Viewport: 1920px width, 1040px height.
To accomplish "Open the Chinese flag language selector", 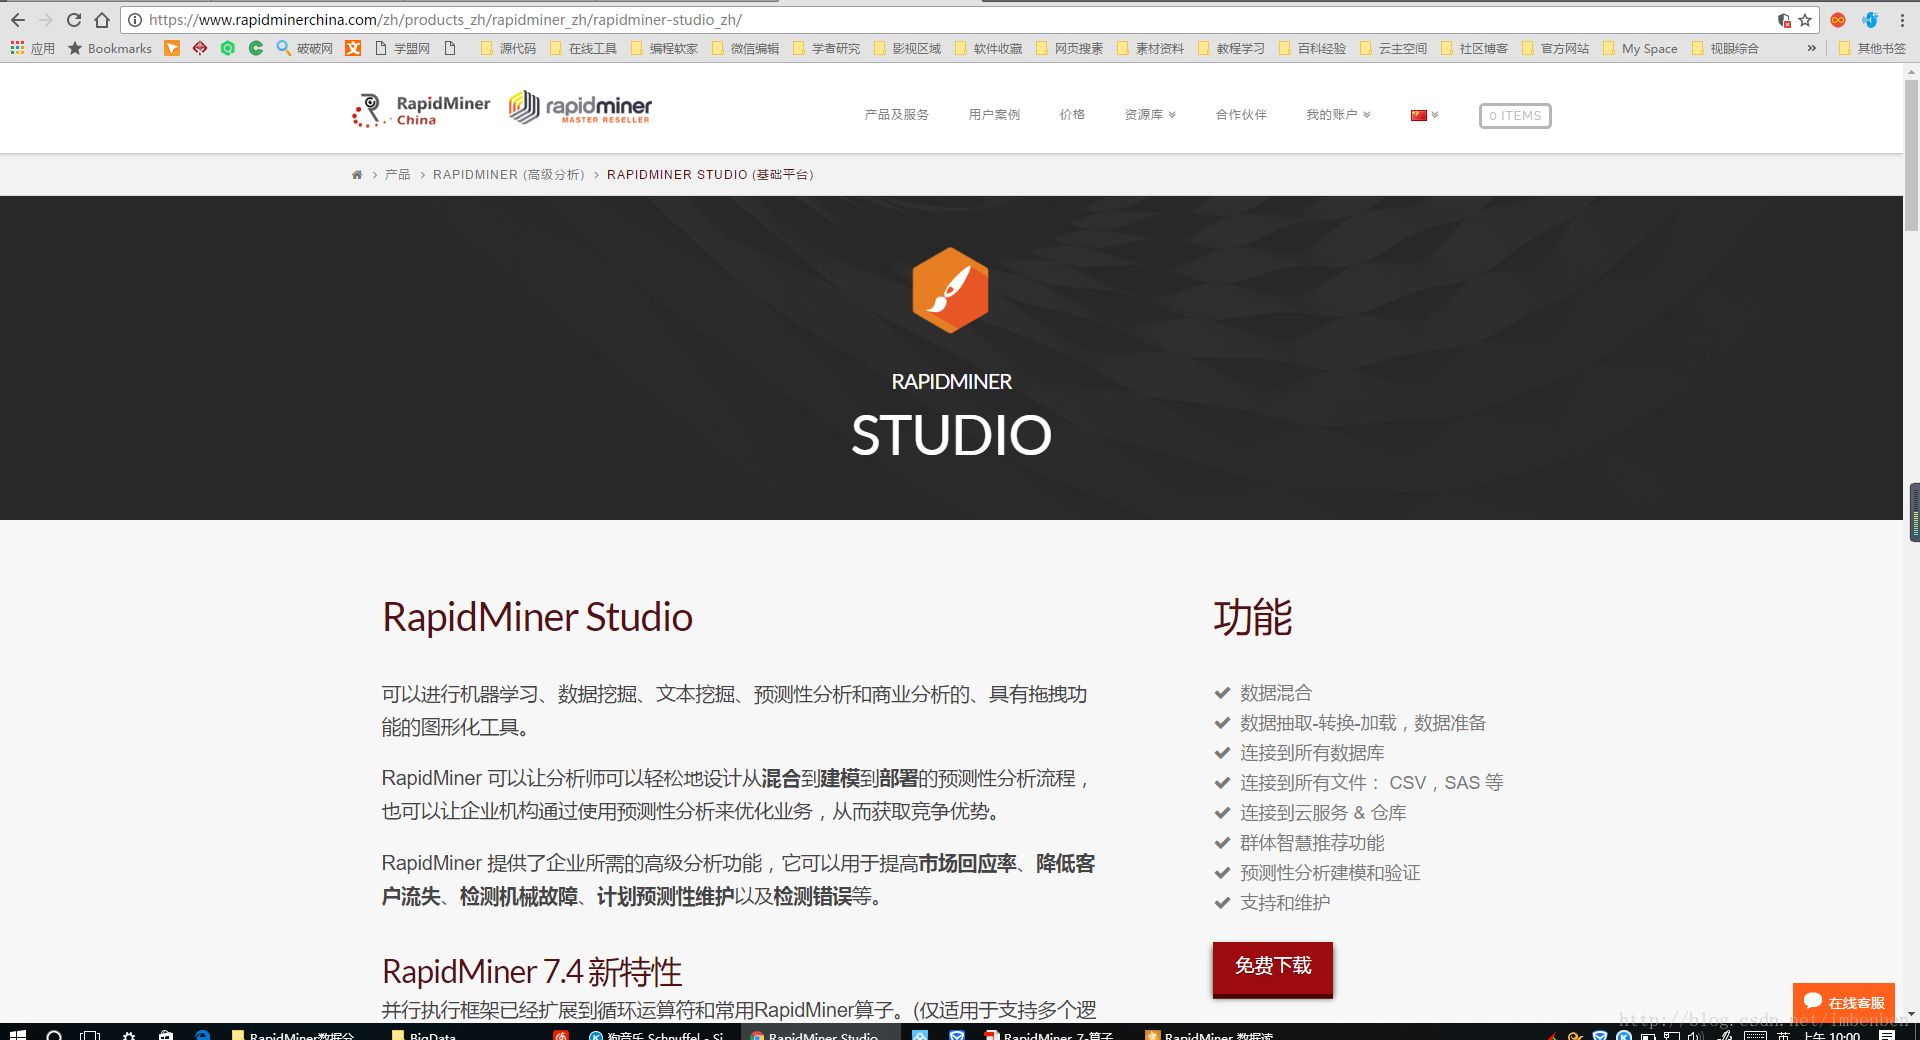I will pos(1424,115).
